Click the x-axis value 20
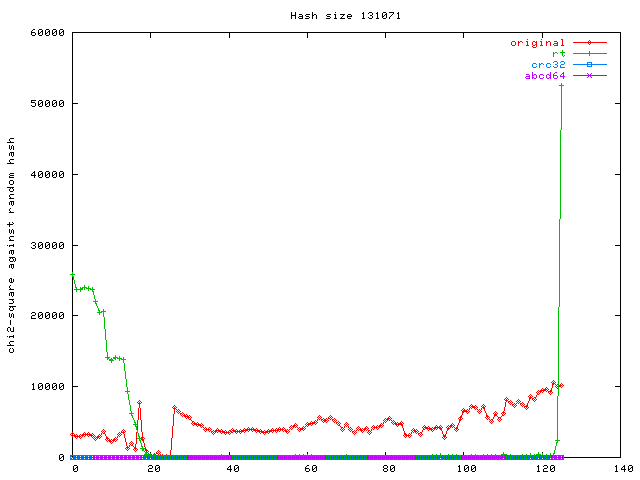This screenshot has height=480, width=640. [154, 469]
